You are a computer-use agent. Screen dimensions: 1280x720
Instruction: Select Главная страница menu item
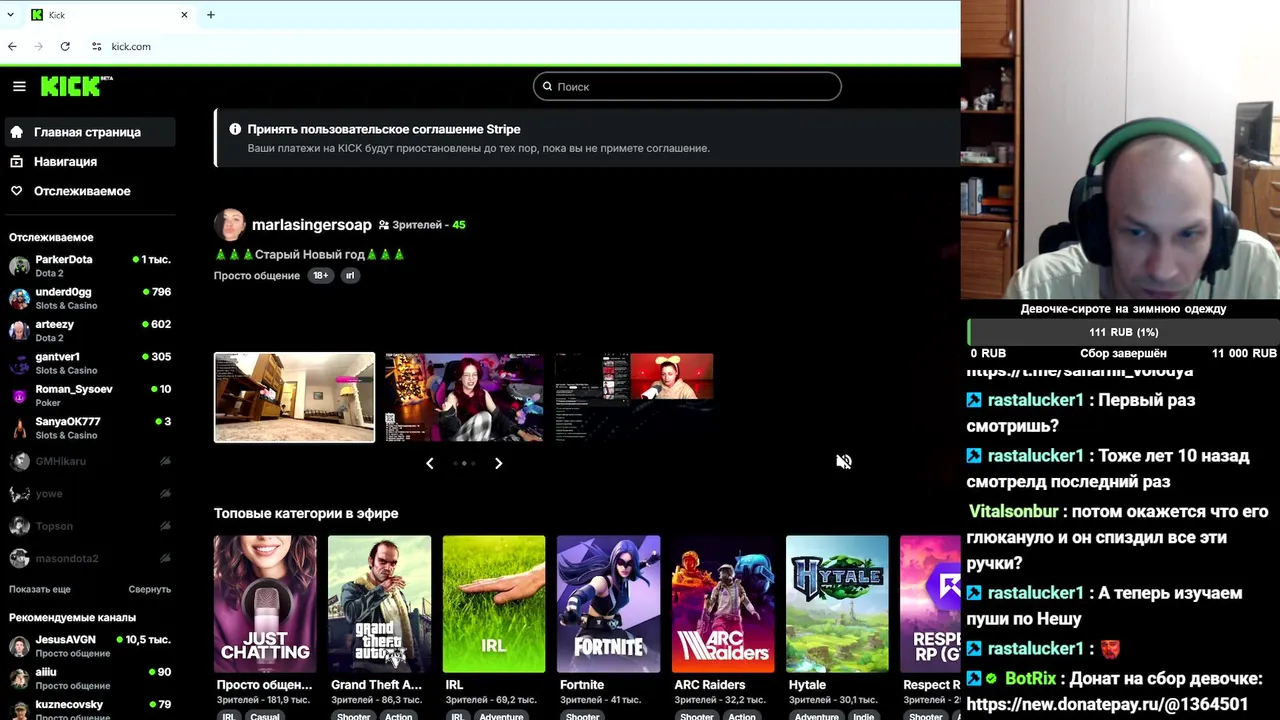pyautogui.click(x=90, y=132)
